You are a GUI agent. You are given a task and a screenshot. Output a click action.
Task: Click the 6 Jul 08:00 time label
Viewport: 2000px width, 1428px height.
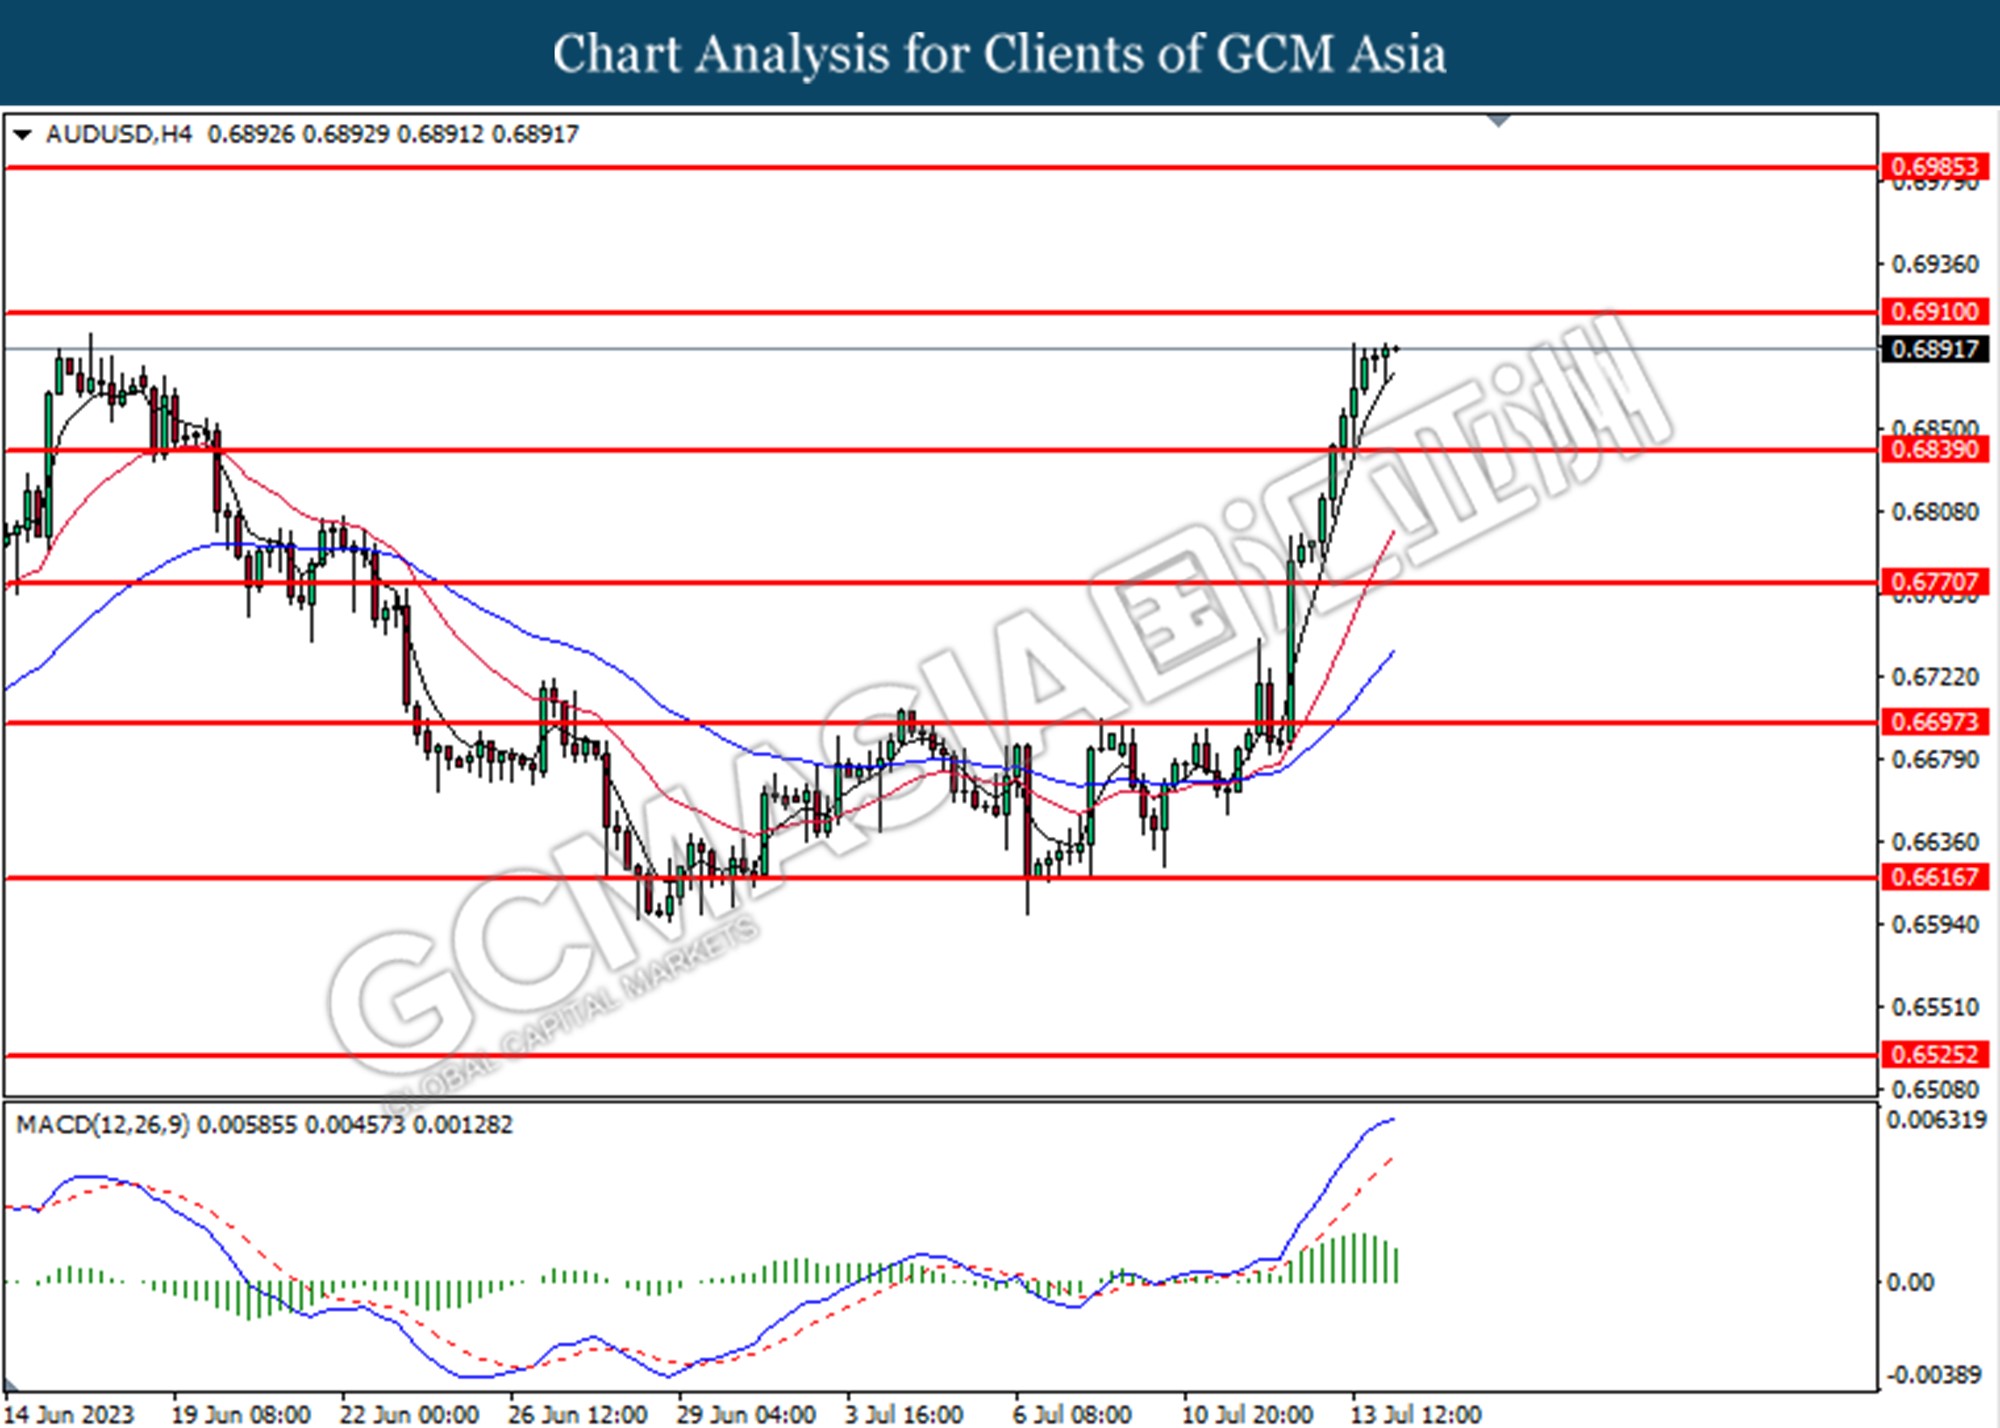[x=1072, y=1414]
